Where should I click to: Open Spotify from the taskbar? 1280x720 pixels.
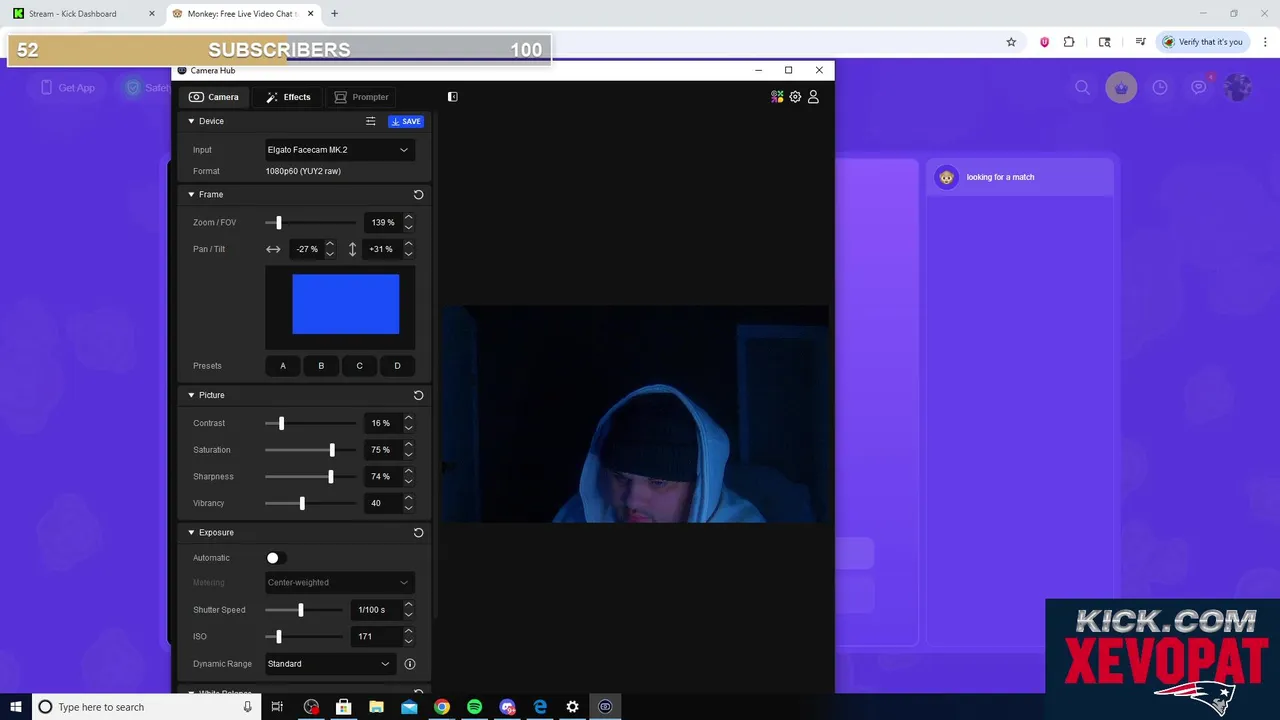pos(474,707)
